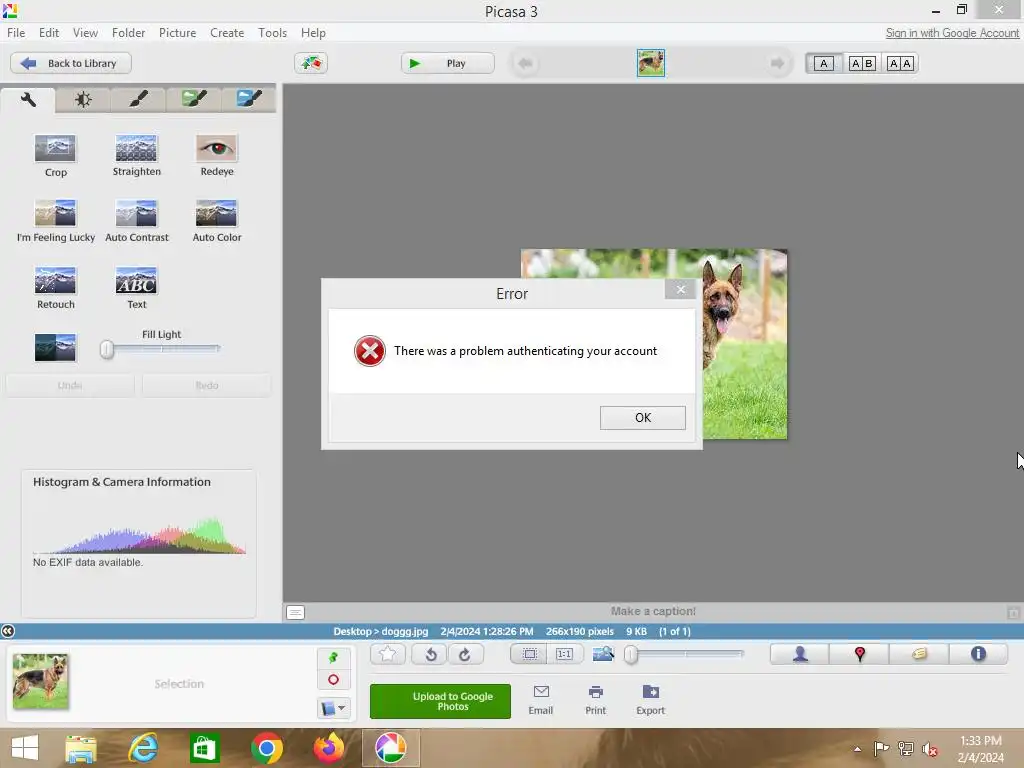The width and height of the screenshot is (1024, 768).
Task: Select the dog thumbnail in top strip
Action: [x=651, y=63]
